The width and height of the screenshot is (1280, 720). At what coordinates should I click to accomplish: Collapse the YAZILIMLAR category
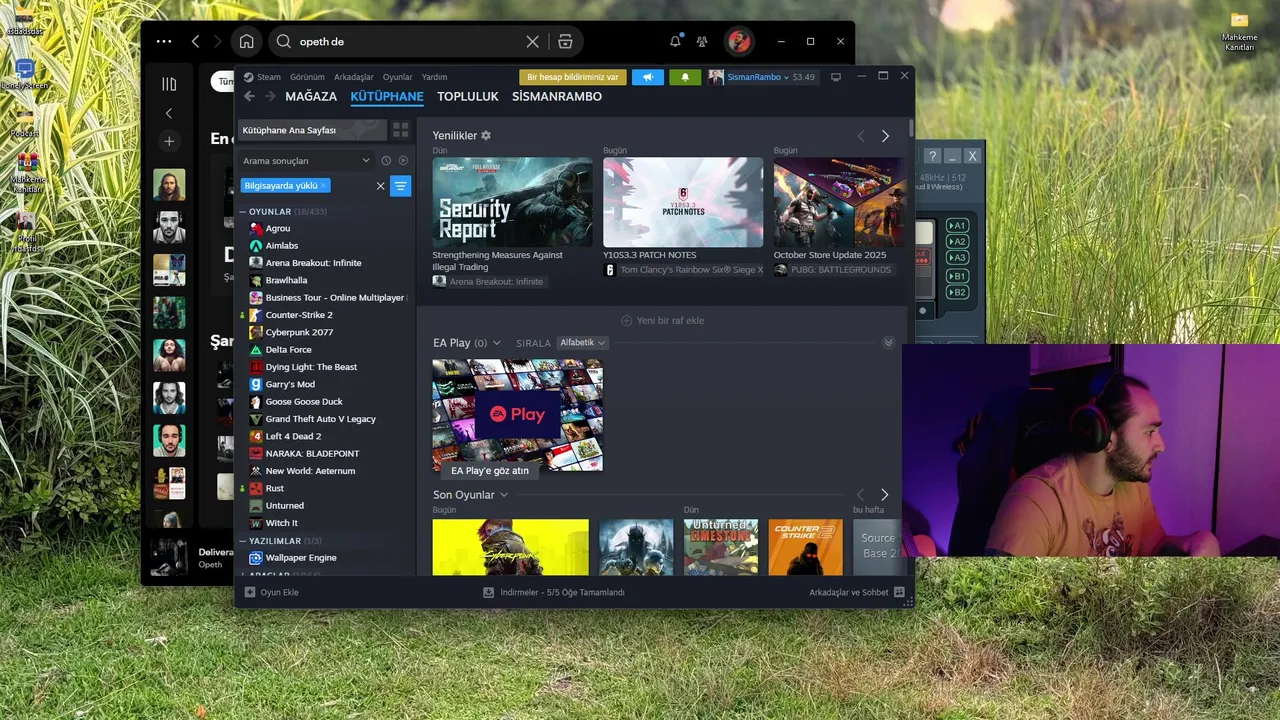[242, 541]
